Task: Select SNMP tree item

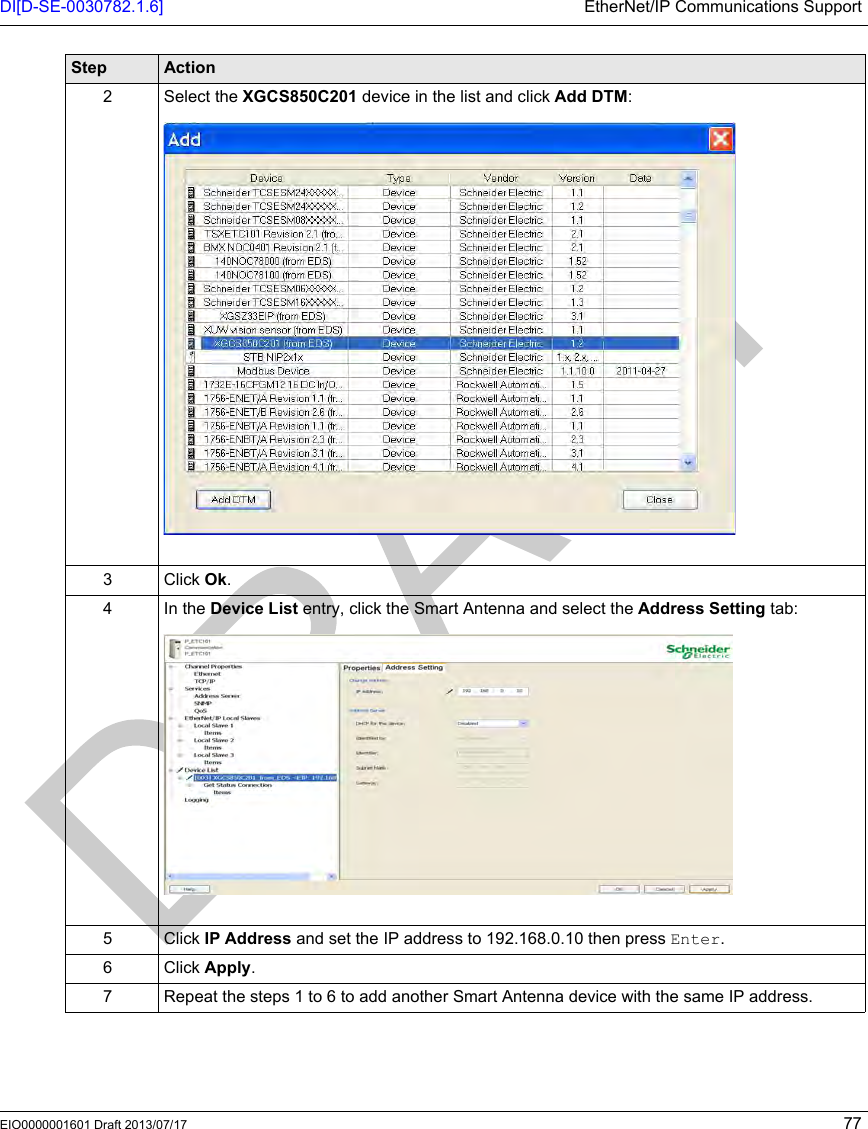Action: coord(202,703)
